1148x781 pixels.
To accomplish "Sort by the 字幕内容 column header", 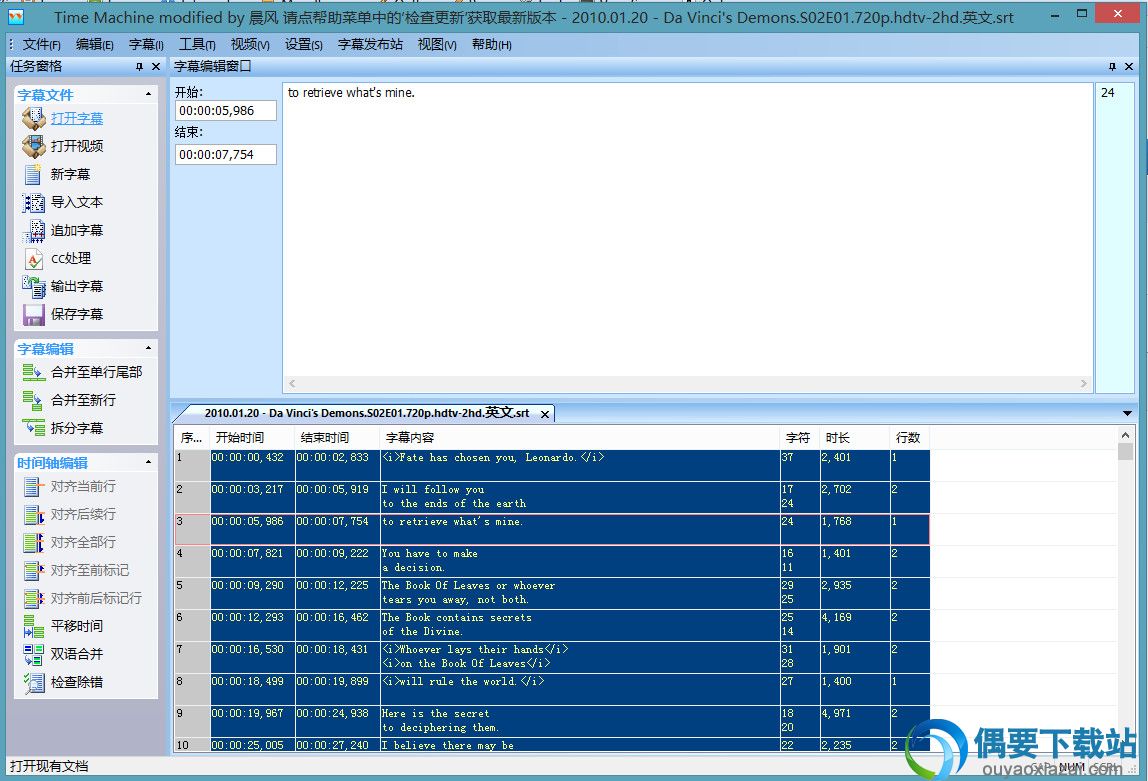I will coord(580,438).
